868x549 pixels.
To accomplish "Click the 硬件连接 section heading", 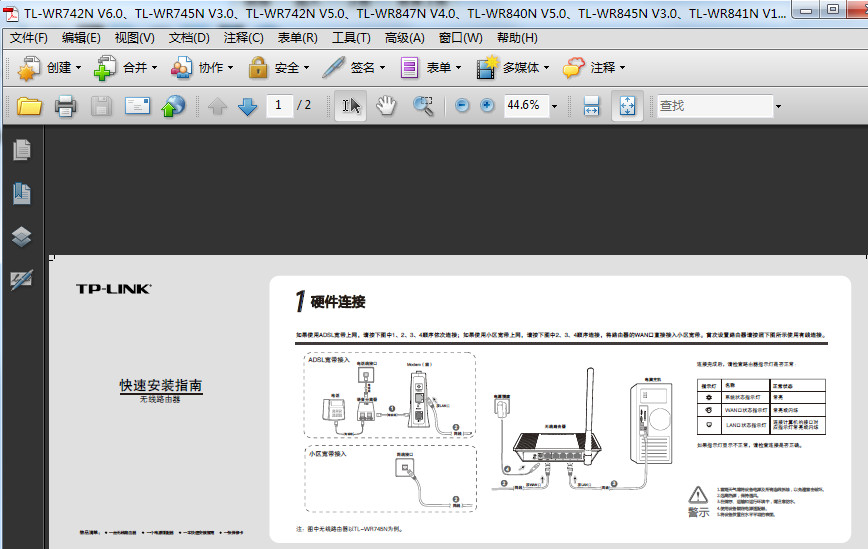I will pos(338,302).
